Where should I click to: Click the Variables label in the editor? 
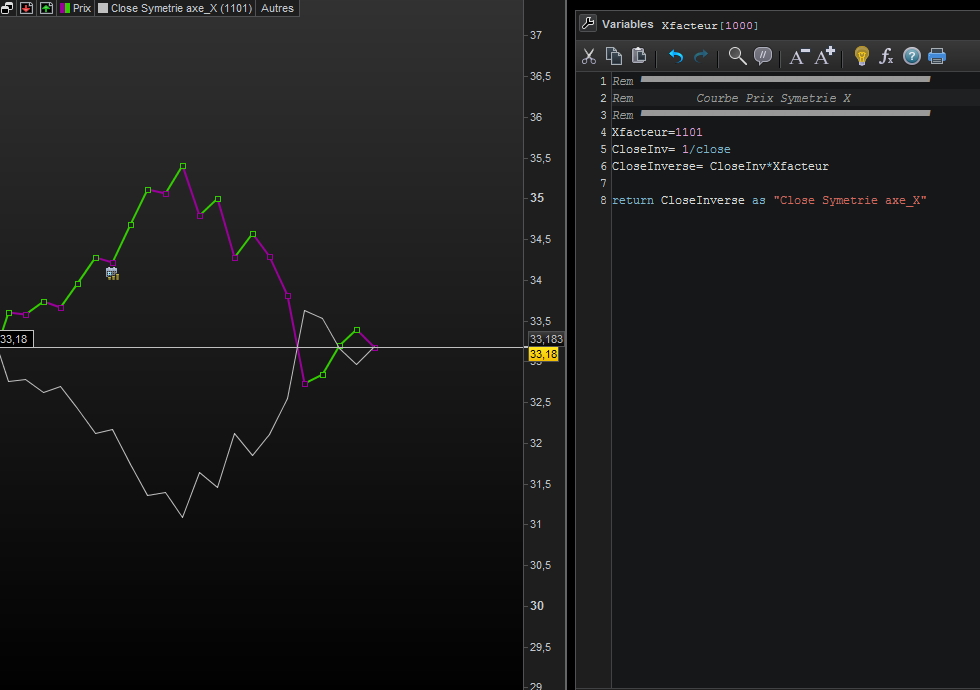pyautogui.click(x=628, y=24)
